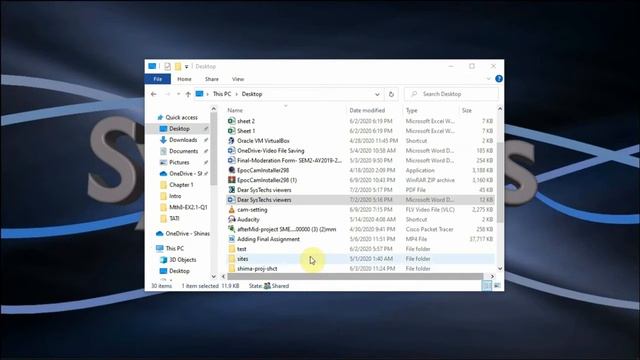
Task: Click the navigation pane scroll down arrow
Action: coord(213,276)
